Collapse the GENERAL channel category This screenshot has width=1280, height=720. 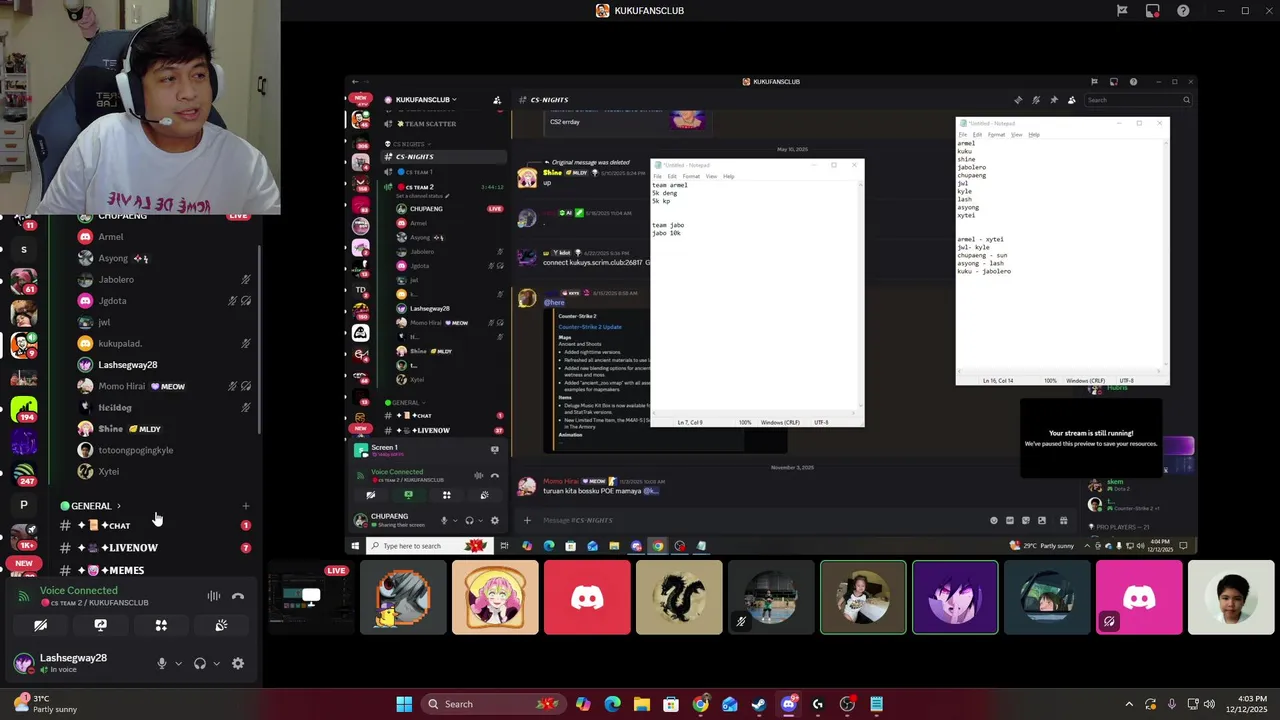(x=91, y=506)
